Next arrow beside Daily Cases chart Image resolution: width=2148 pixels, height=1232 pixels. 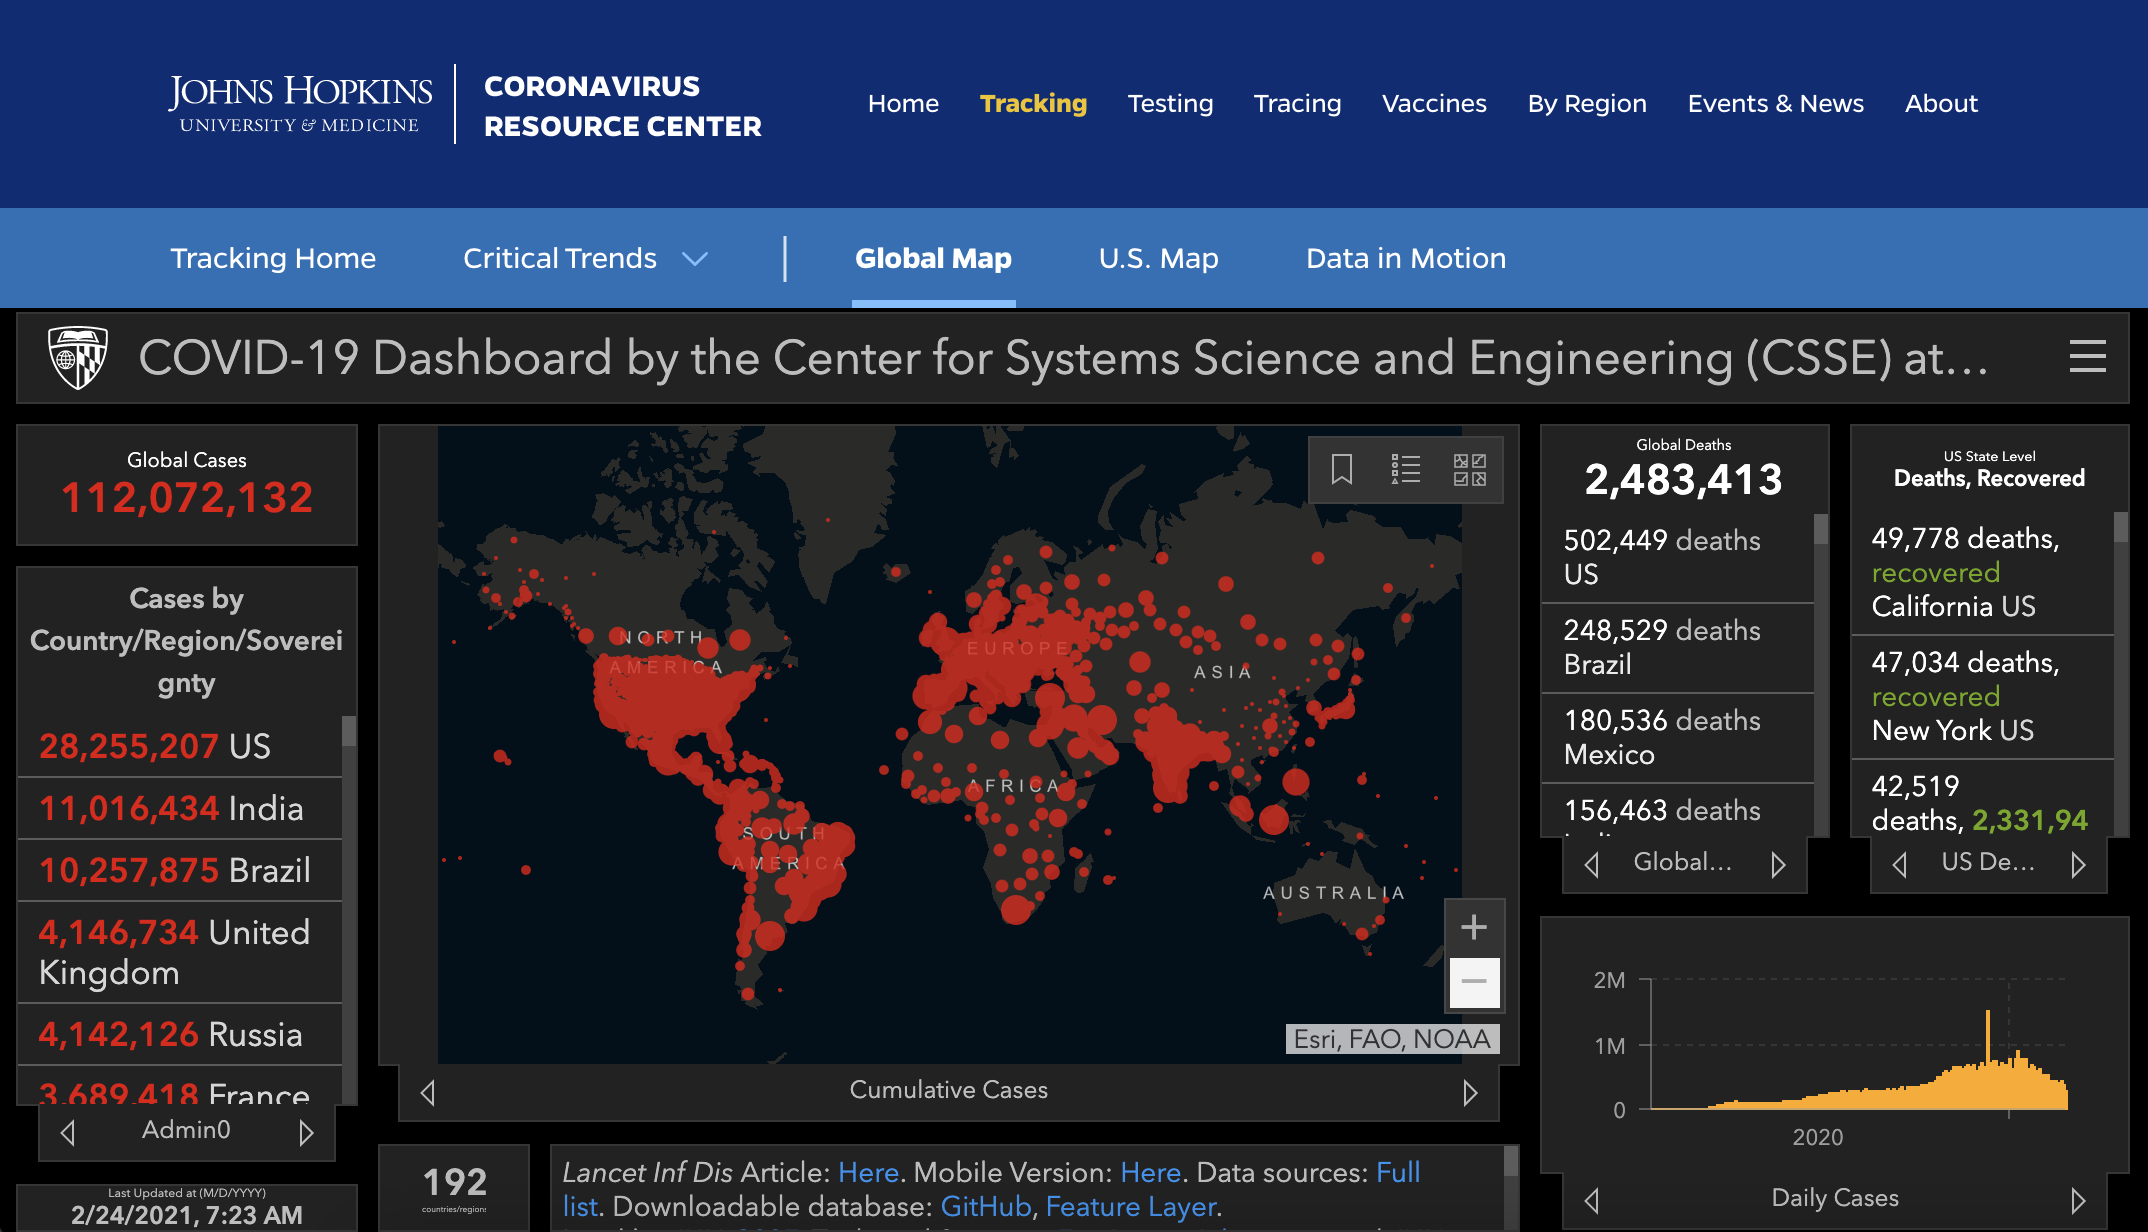point(2077,1199)
